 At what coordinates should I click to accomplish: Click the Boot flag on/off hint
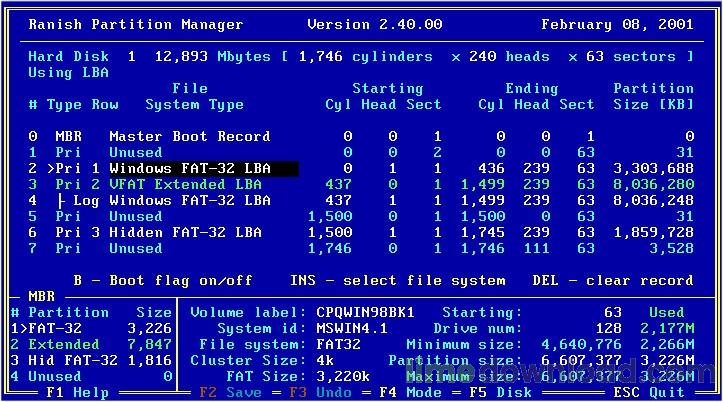(163, 281)
